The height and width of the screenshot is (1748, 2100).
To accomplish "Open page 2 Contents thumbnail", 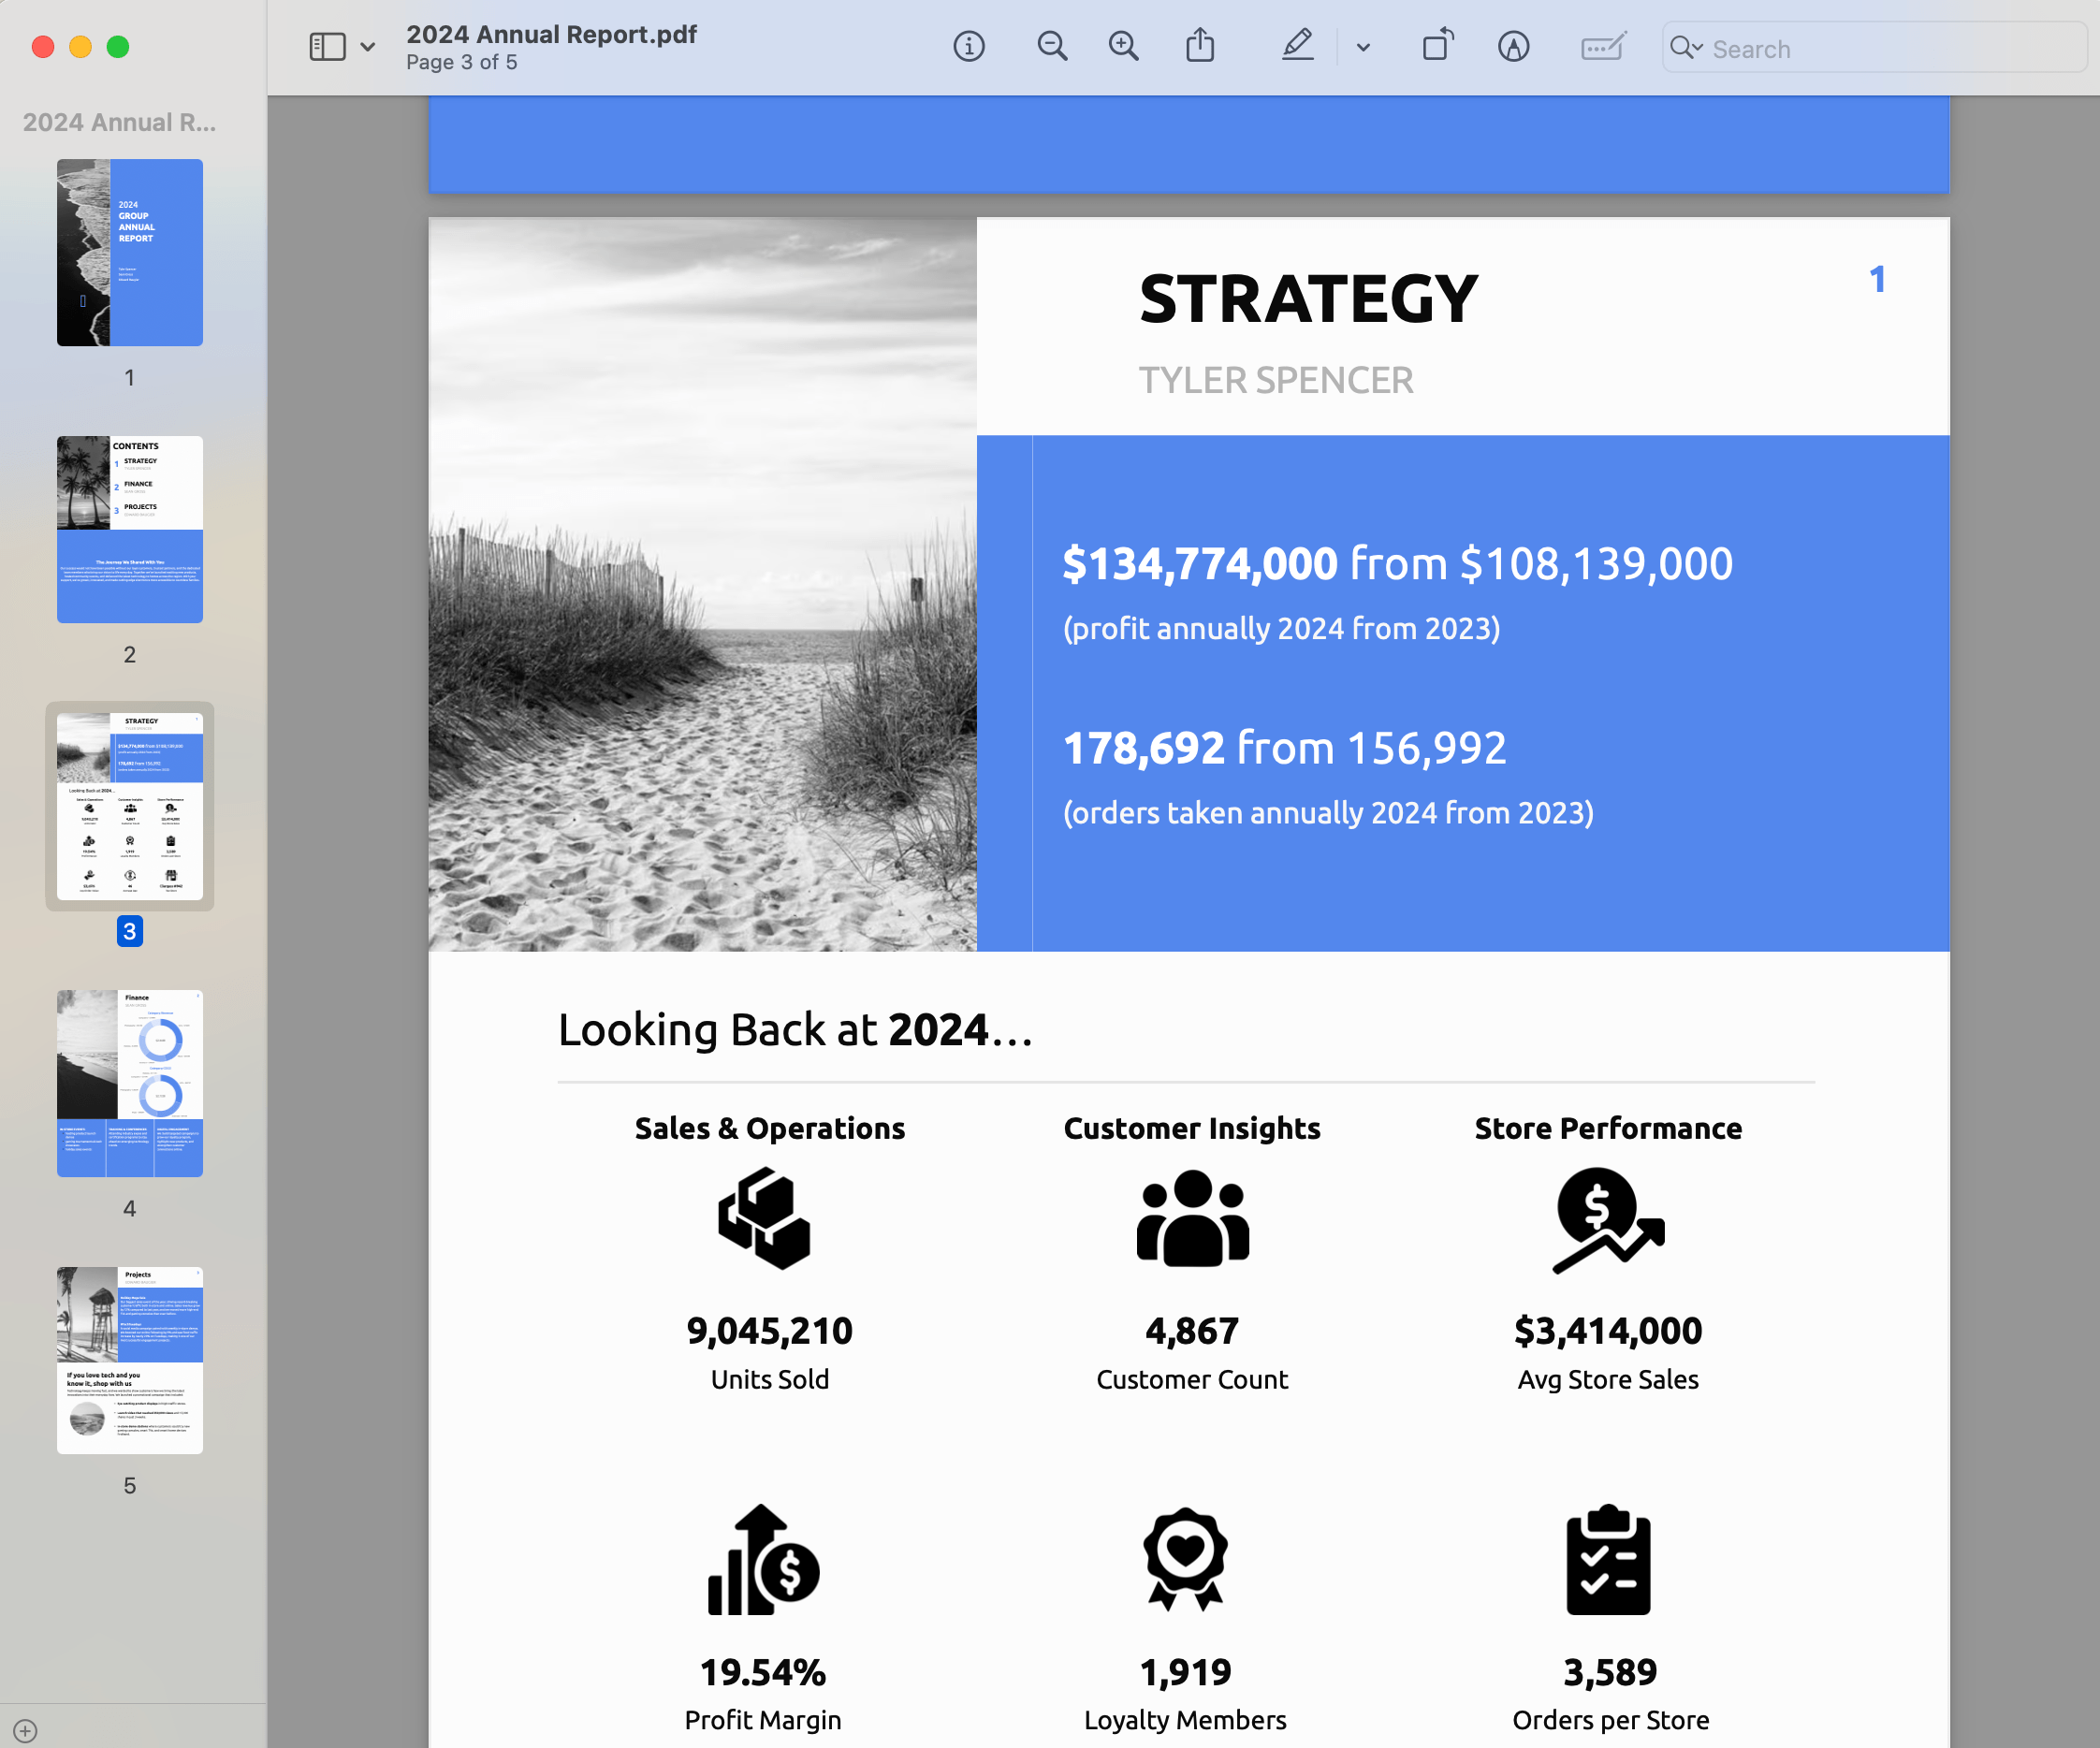I will [x=130, y=529].
